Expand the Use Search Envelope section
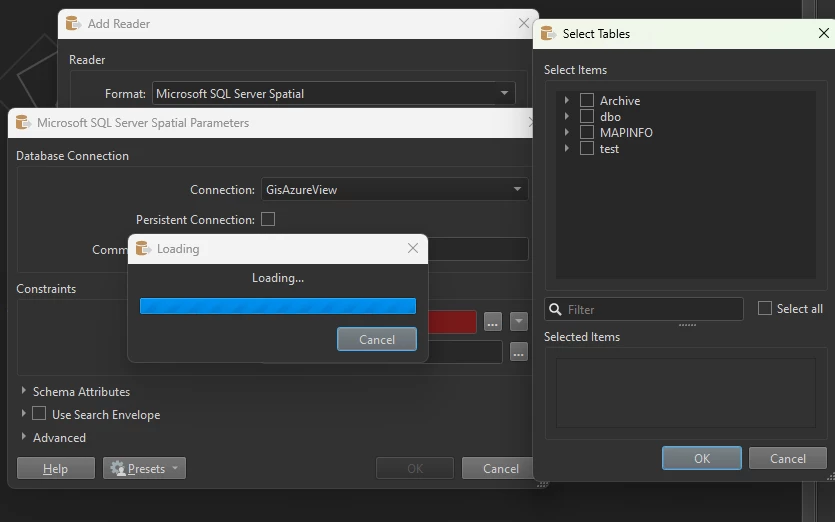835x522 pixels. pyautogui.click(x=23, y=413)
